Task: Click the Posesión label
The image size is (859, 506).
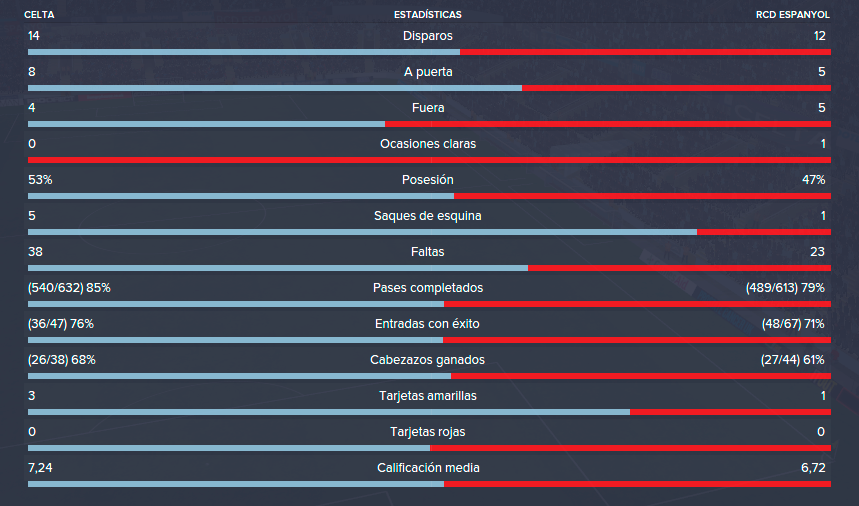Action: [x=428, y=180]
